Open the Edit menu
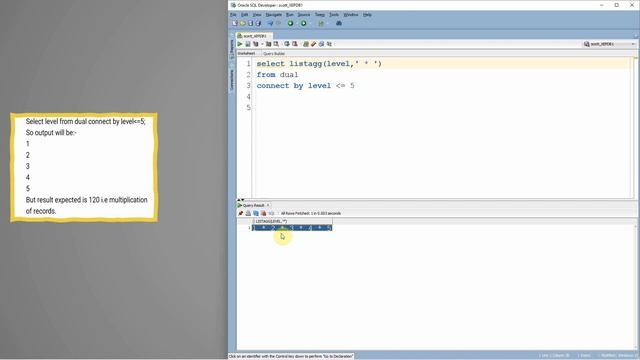The width and height of the screenshot is (640, 360). pos(244,15)
